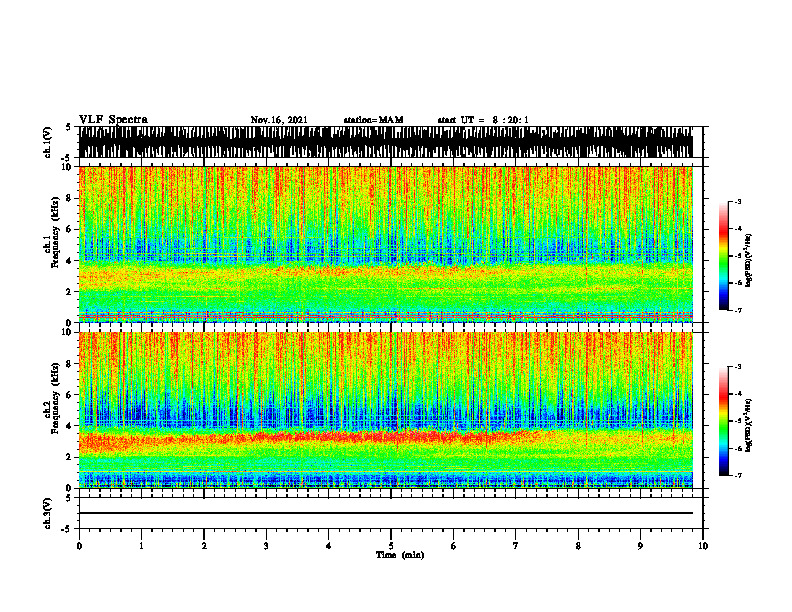Click the ch.2 colorbar log PSD units label
Viewport: 792px width, 612px height.
tap(749, 425)
